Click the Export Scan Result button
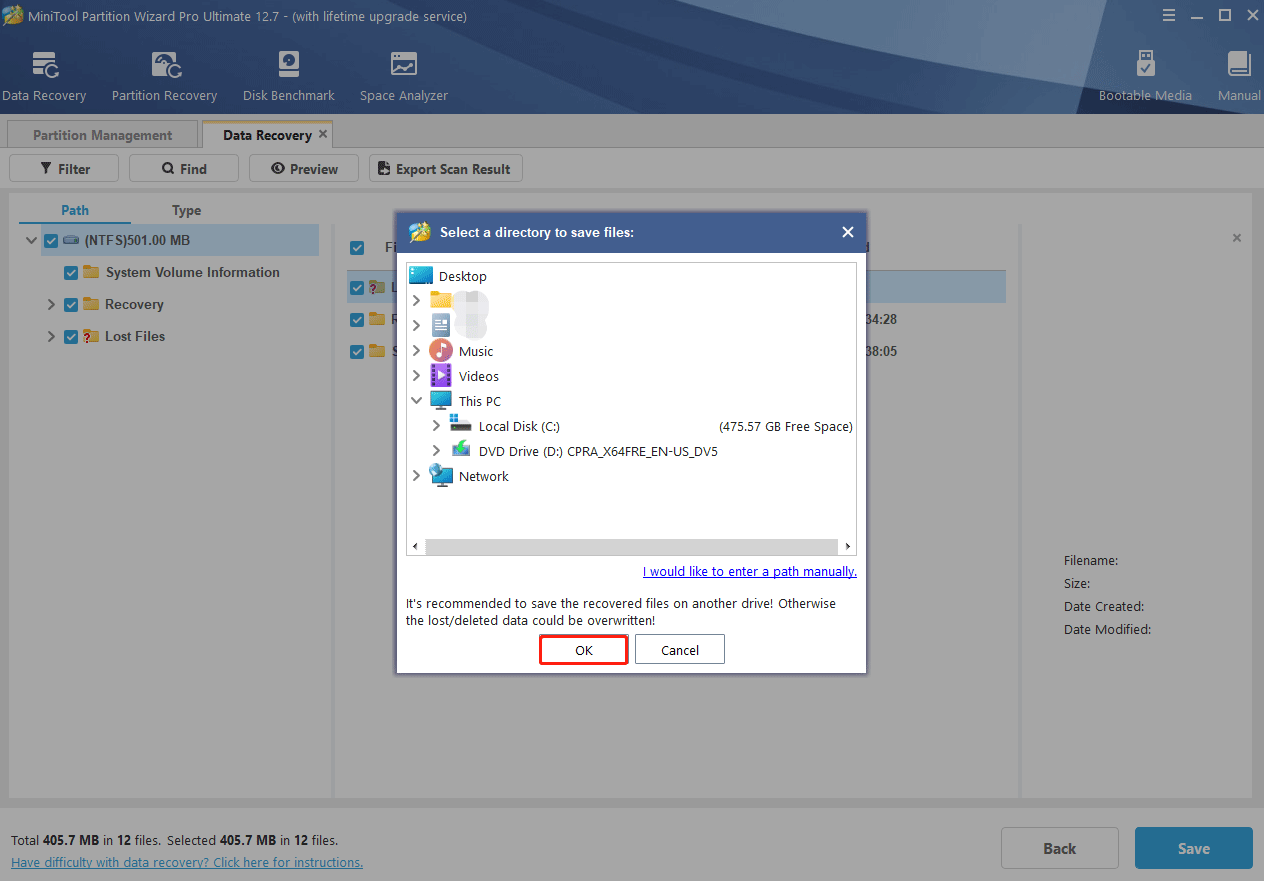The image size is (1264, 881). coord(445,169)
